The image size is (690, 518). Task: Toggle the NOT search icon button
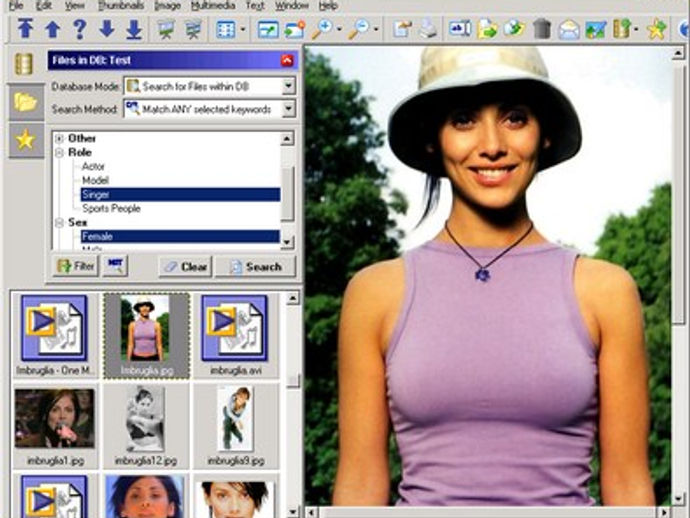(115, 266)
